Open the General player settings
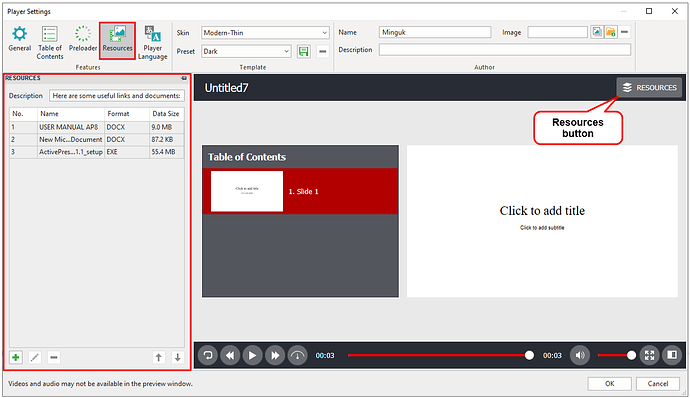 tap(19, 40)
